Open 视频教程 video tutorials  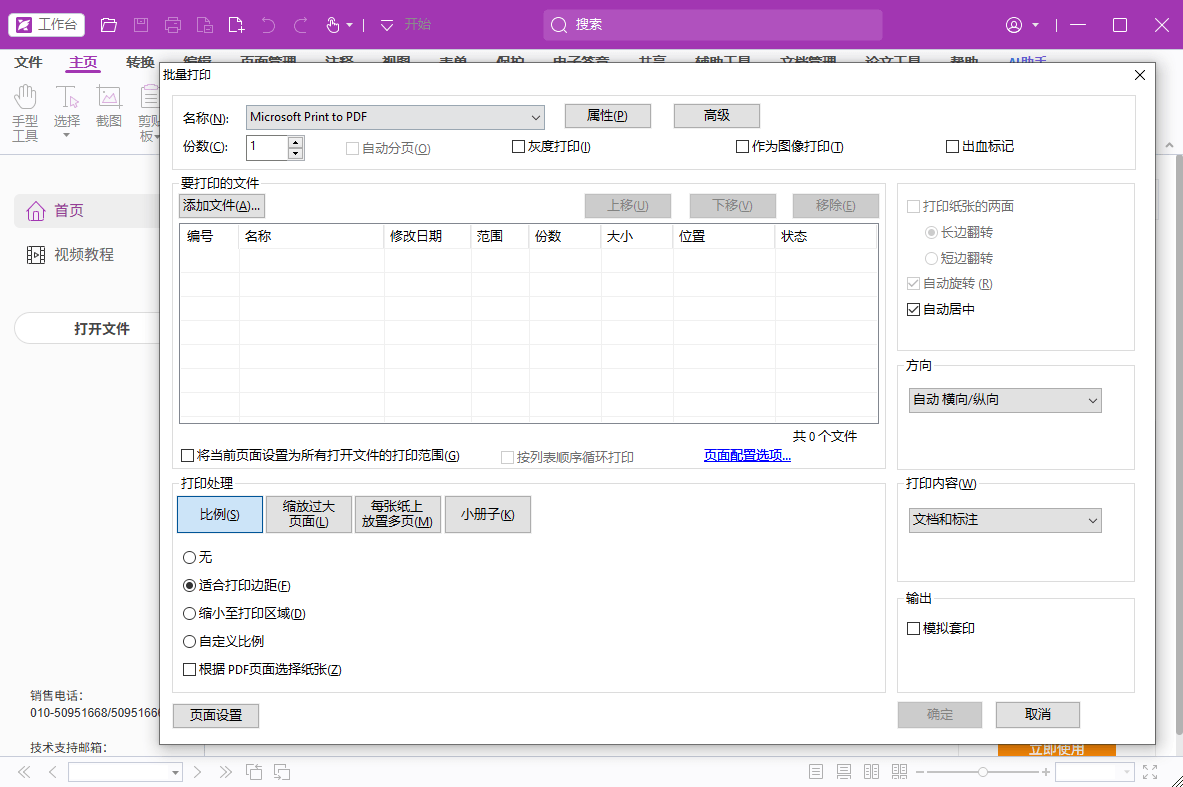tap(70, 255)
